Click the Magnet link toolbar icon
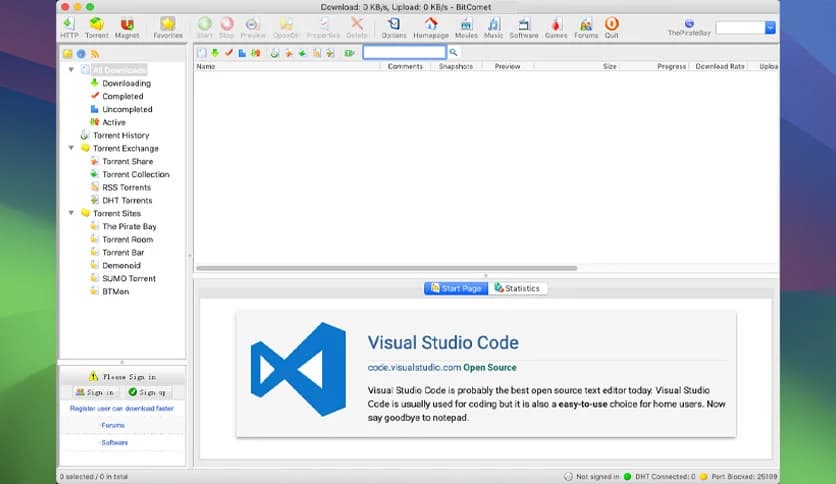 point(126,25)
